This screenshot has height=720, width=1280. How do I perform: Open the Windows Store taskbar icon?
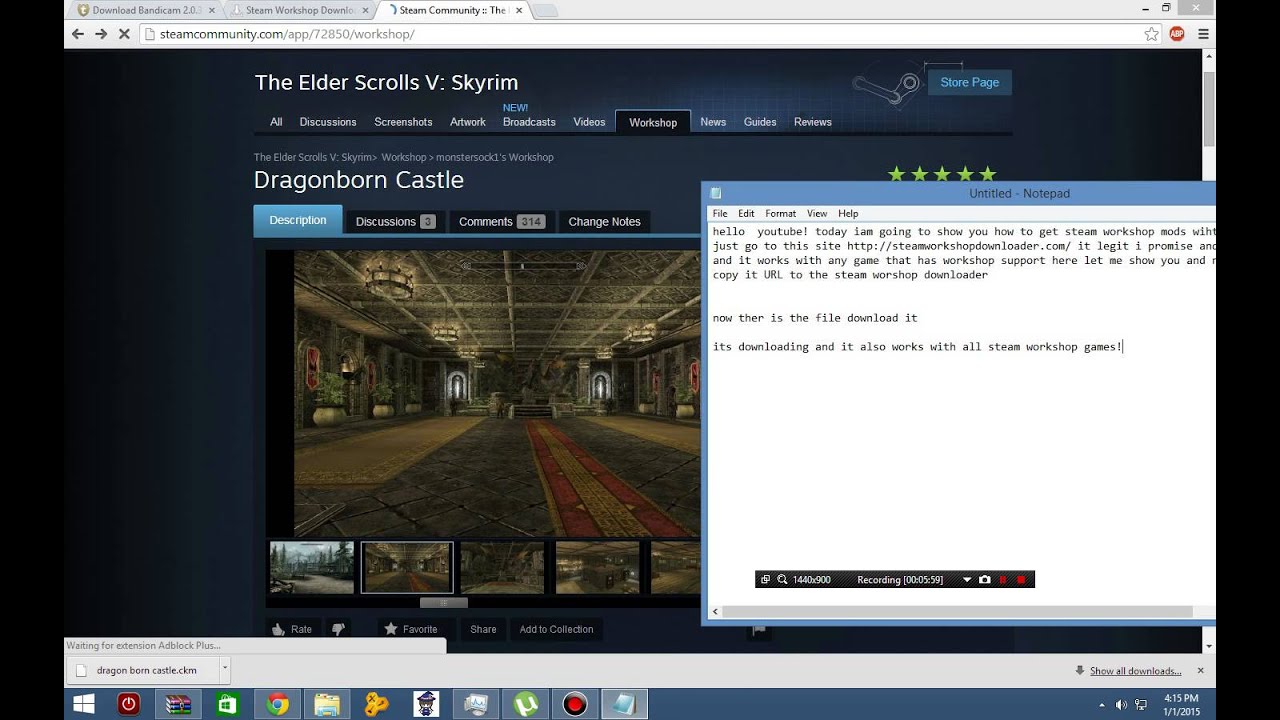[x=227, y=704]
